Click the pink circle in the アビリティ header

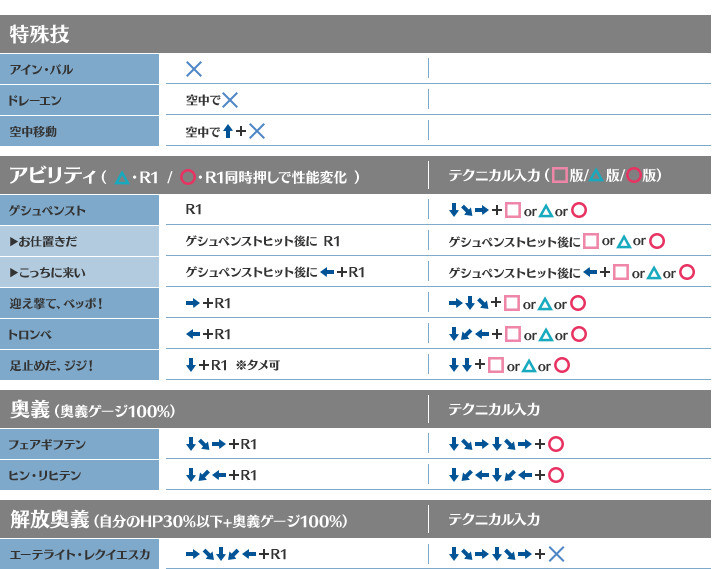tap(187, 177)
